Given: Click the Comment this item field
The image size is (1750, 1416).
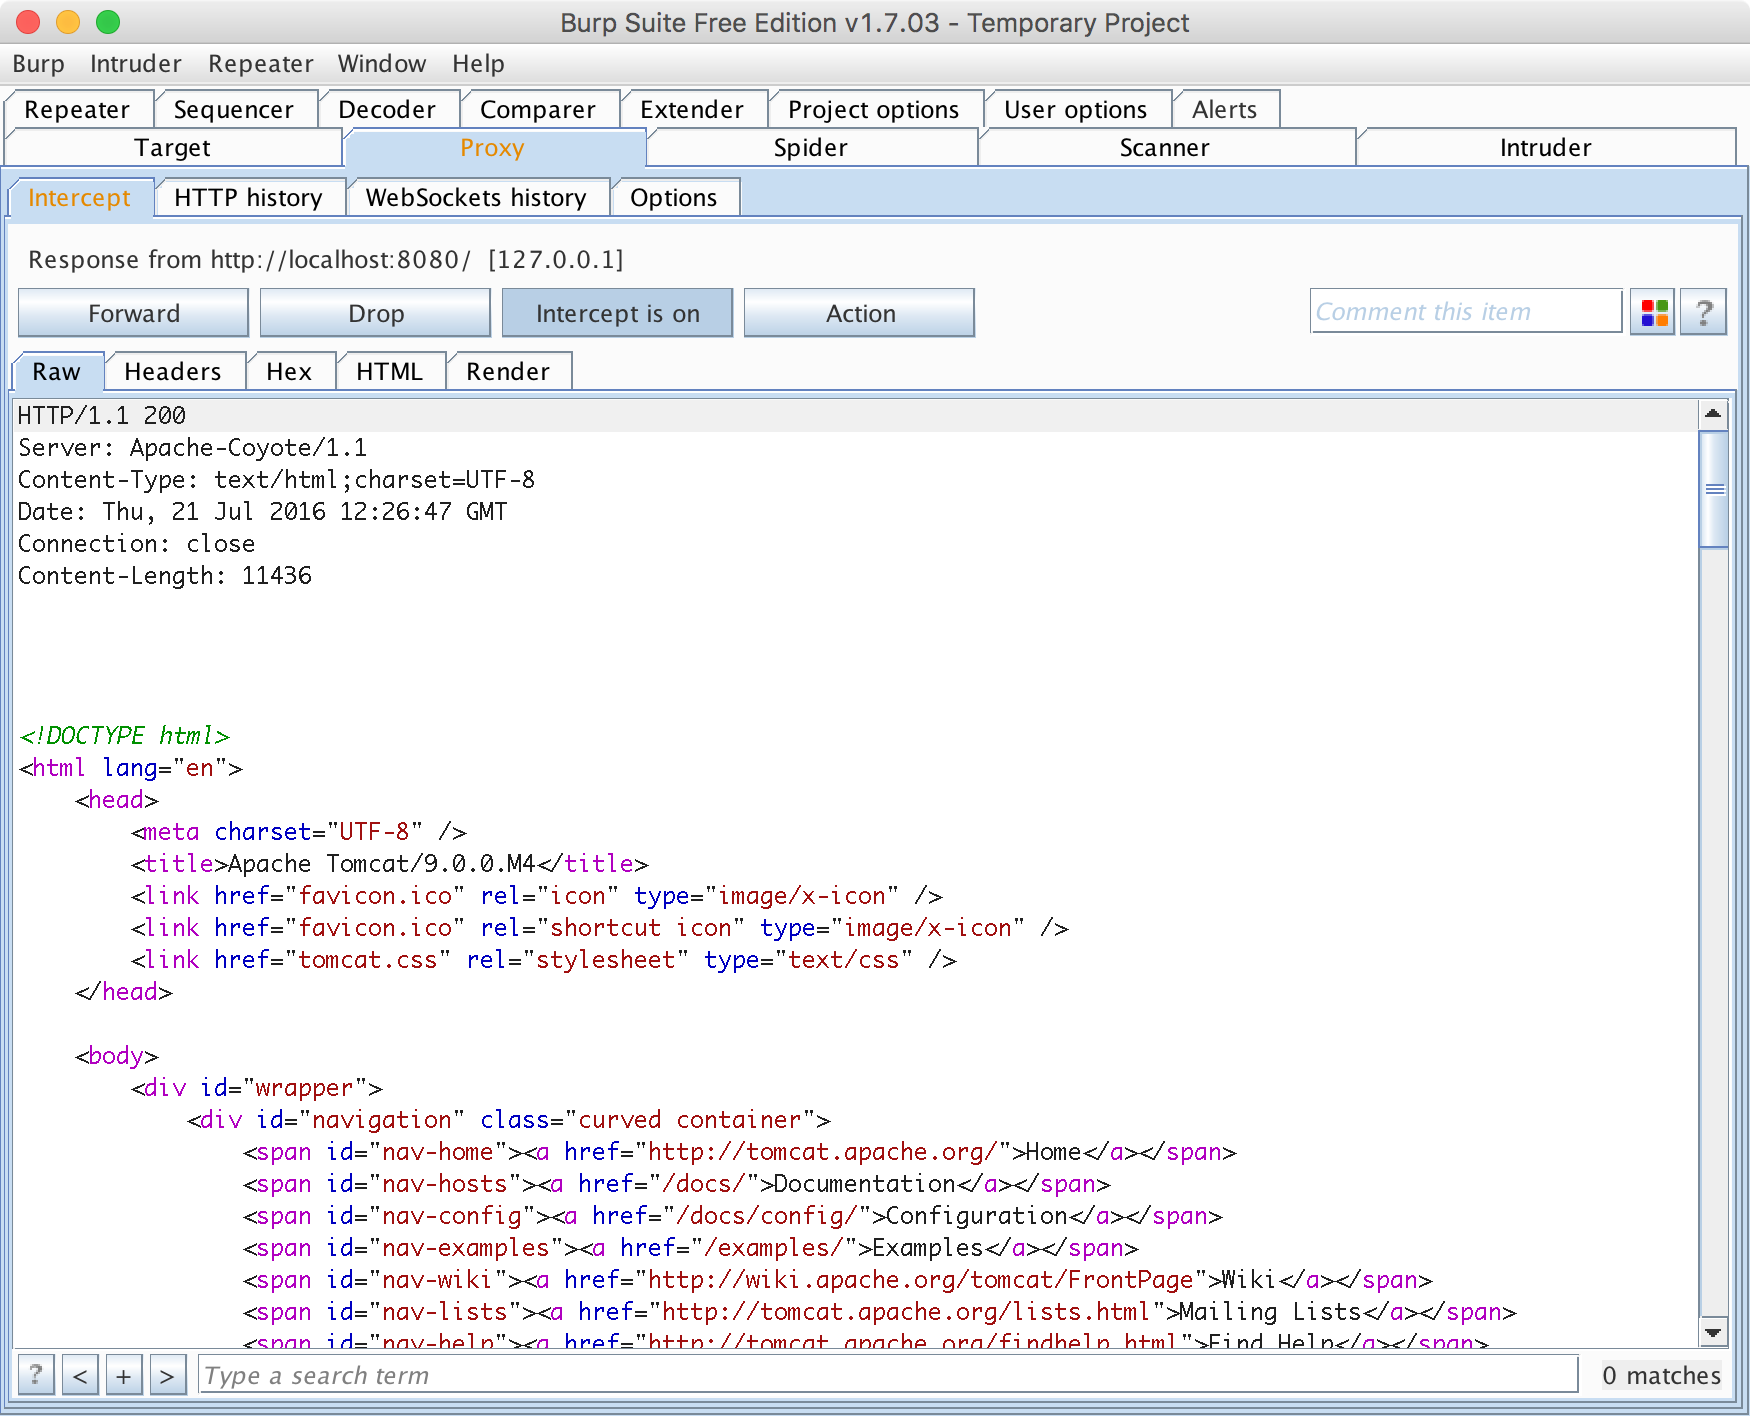Looking at the screenshot, I should pos(1465,312).
